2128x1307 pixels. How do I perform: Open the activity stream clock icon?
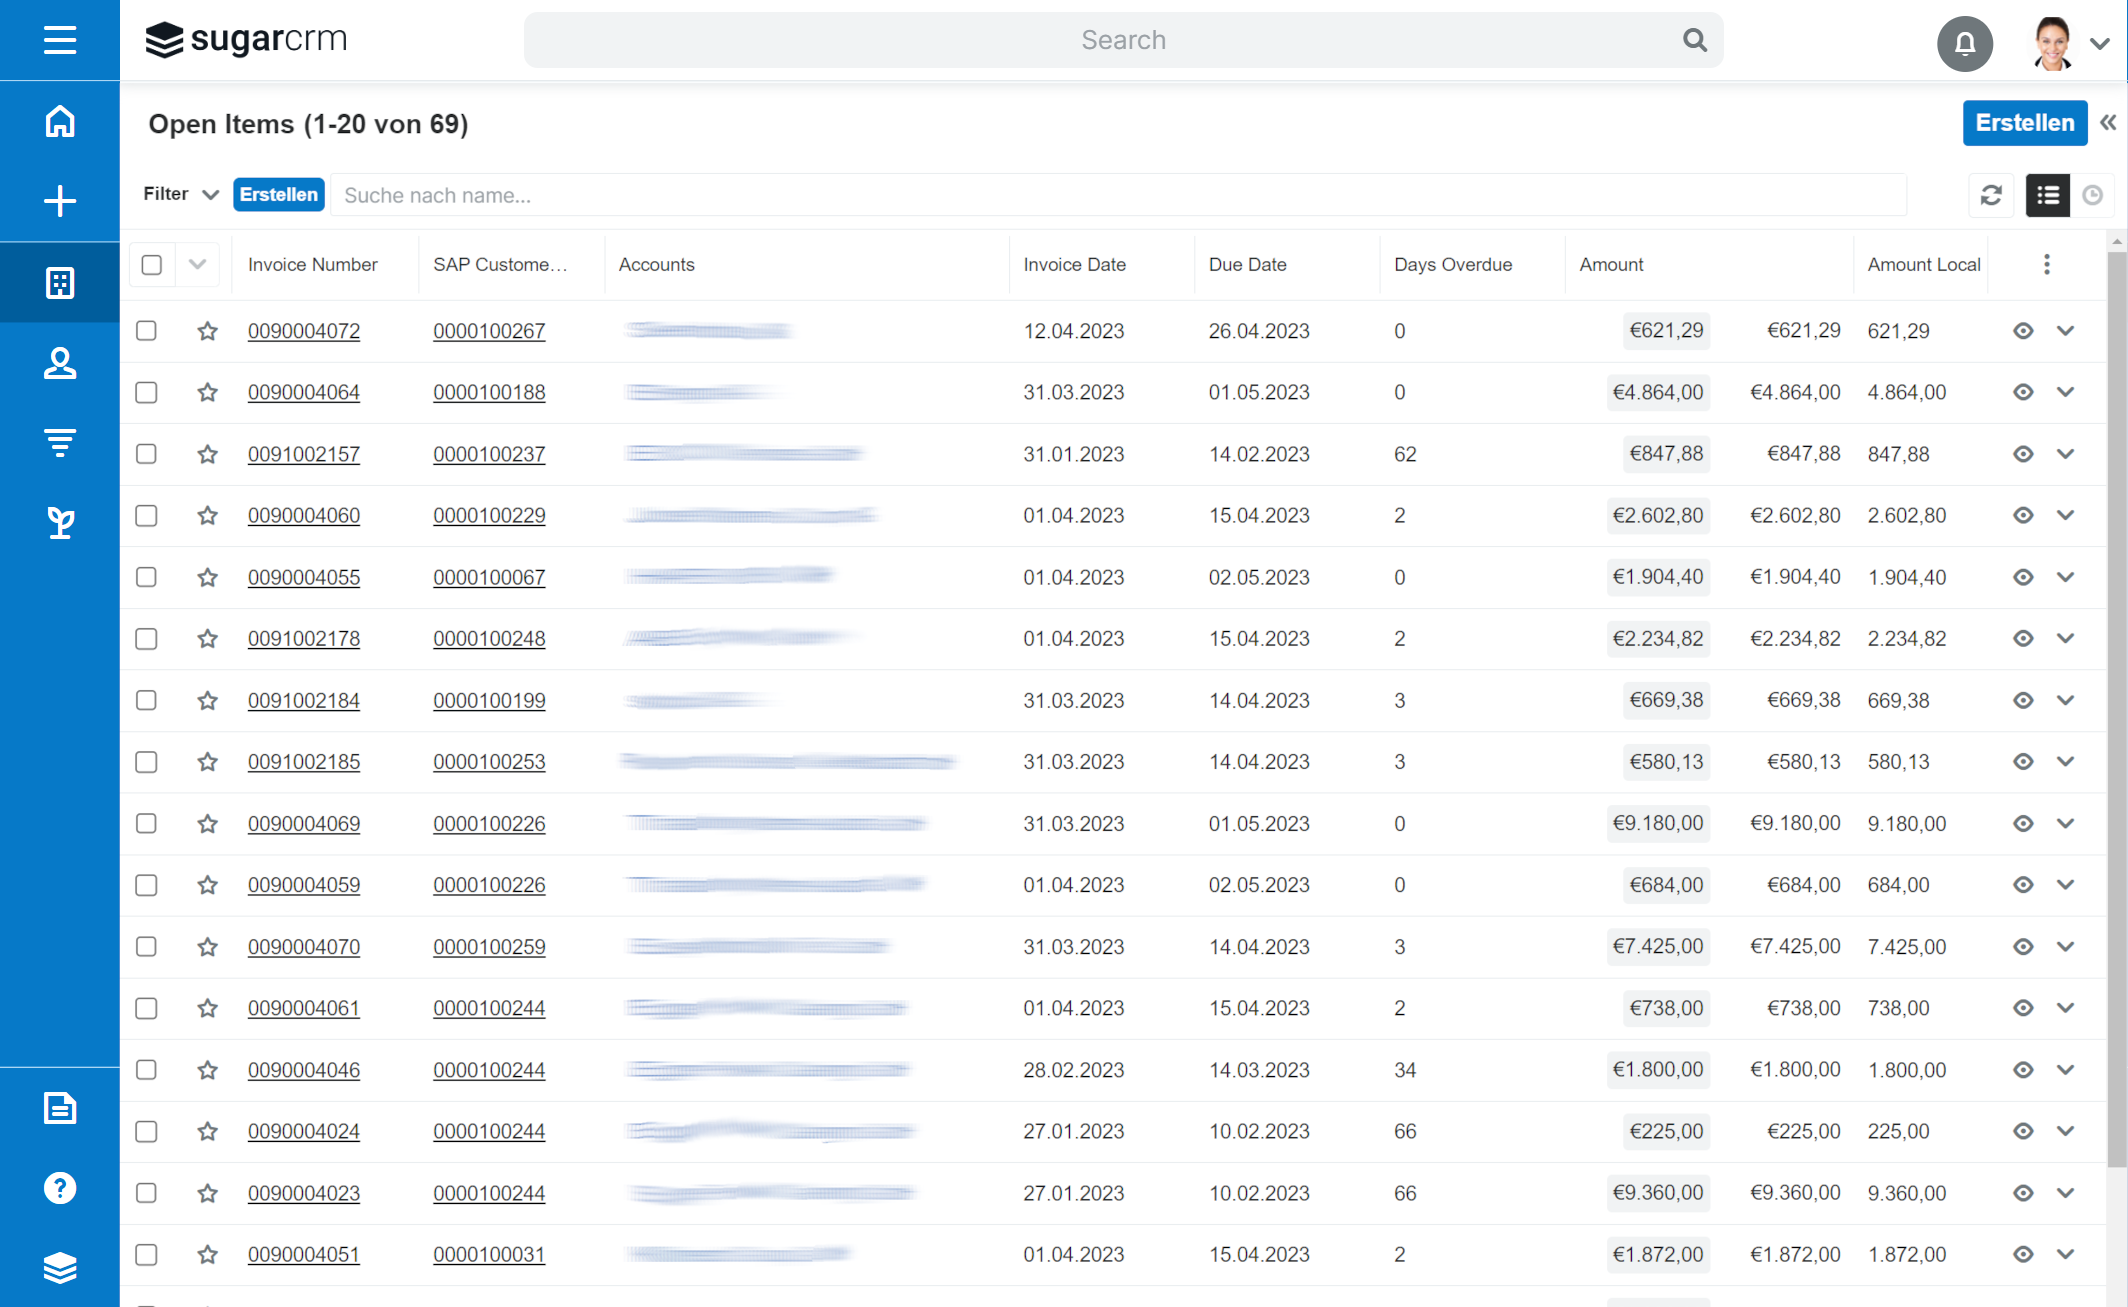tap(2092, 195)
